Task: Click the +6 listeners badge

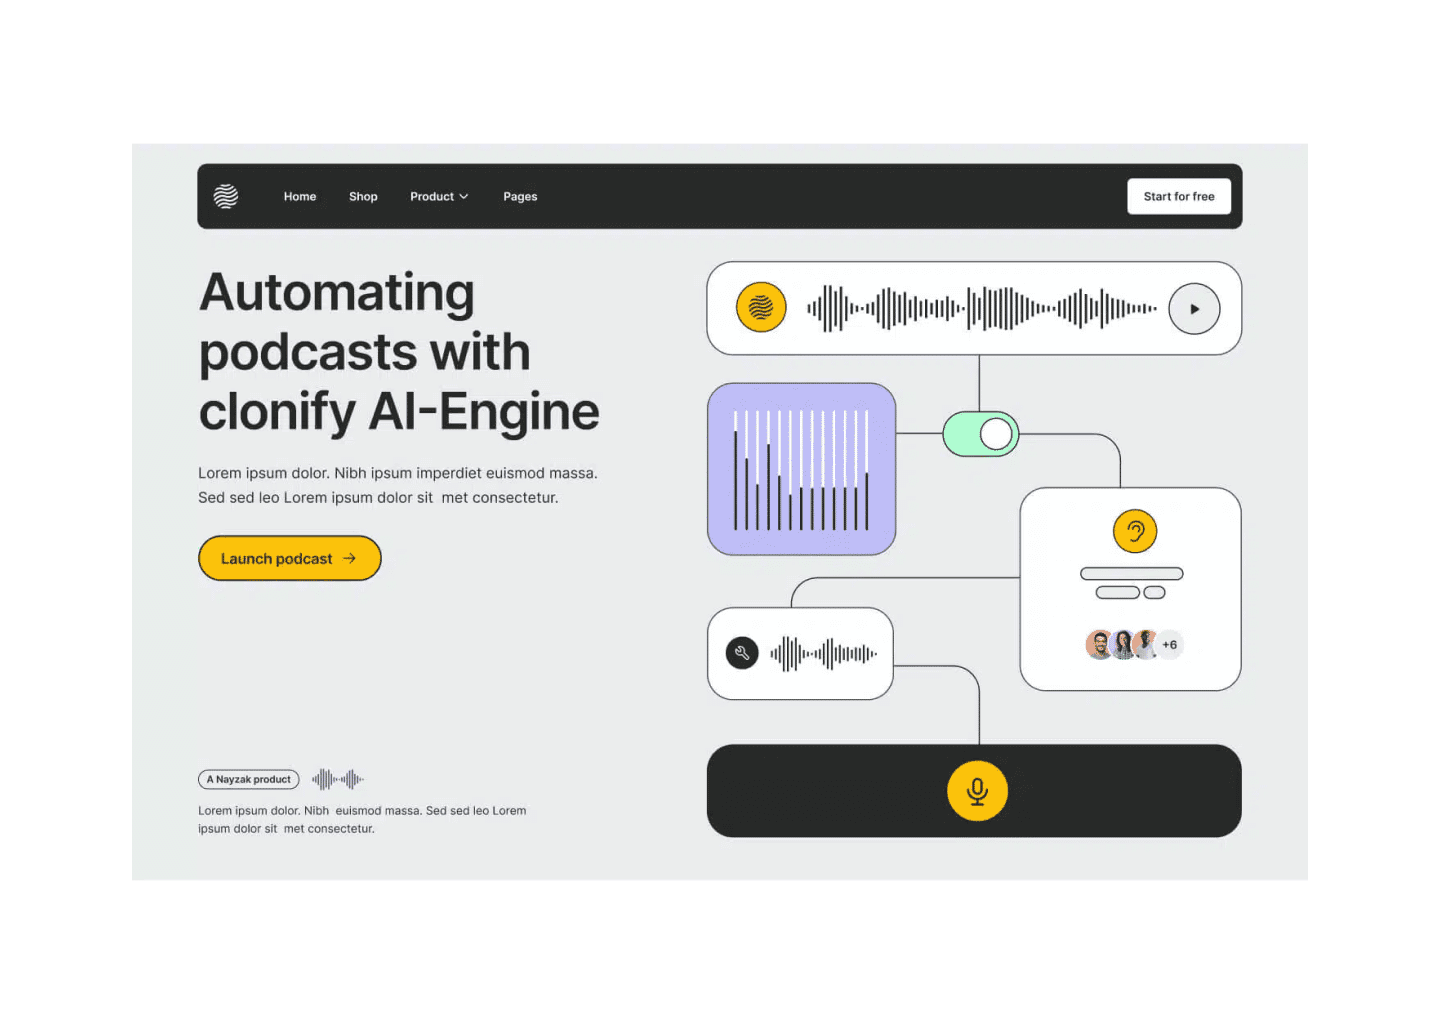Action: 1169,645
